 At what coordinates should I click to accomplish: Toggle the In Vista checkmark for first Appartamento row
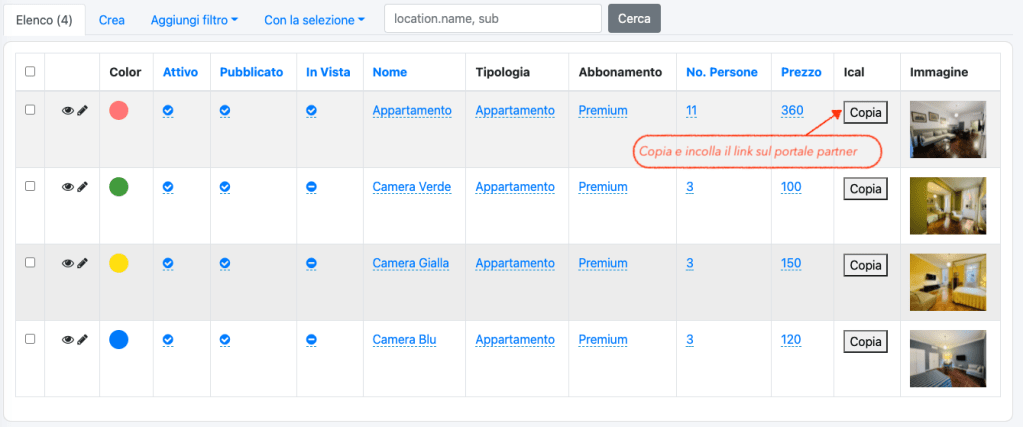click(311, 111)
